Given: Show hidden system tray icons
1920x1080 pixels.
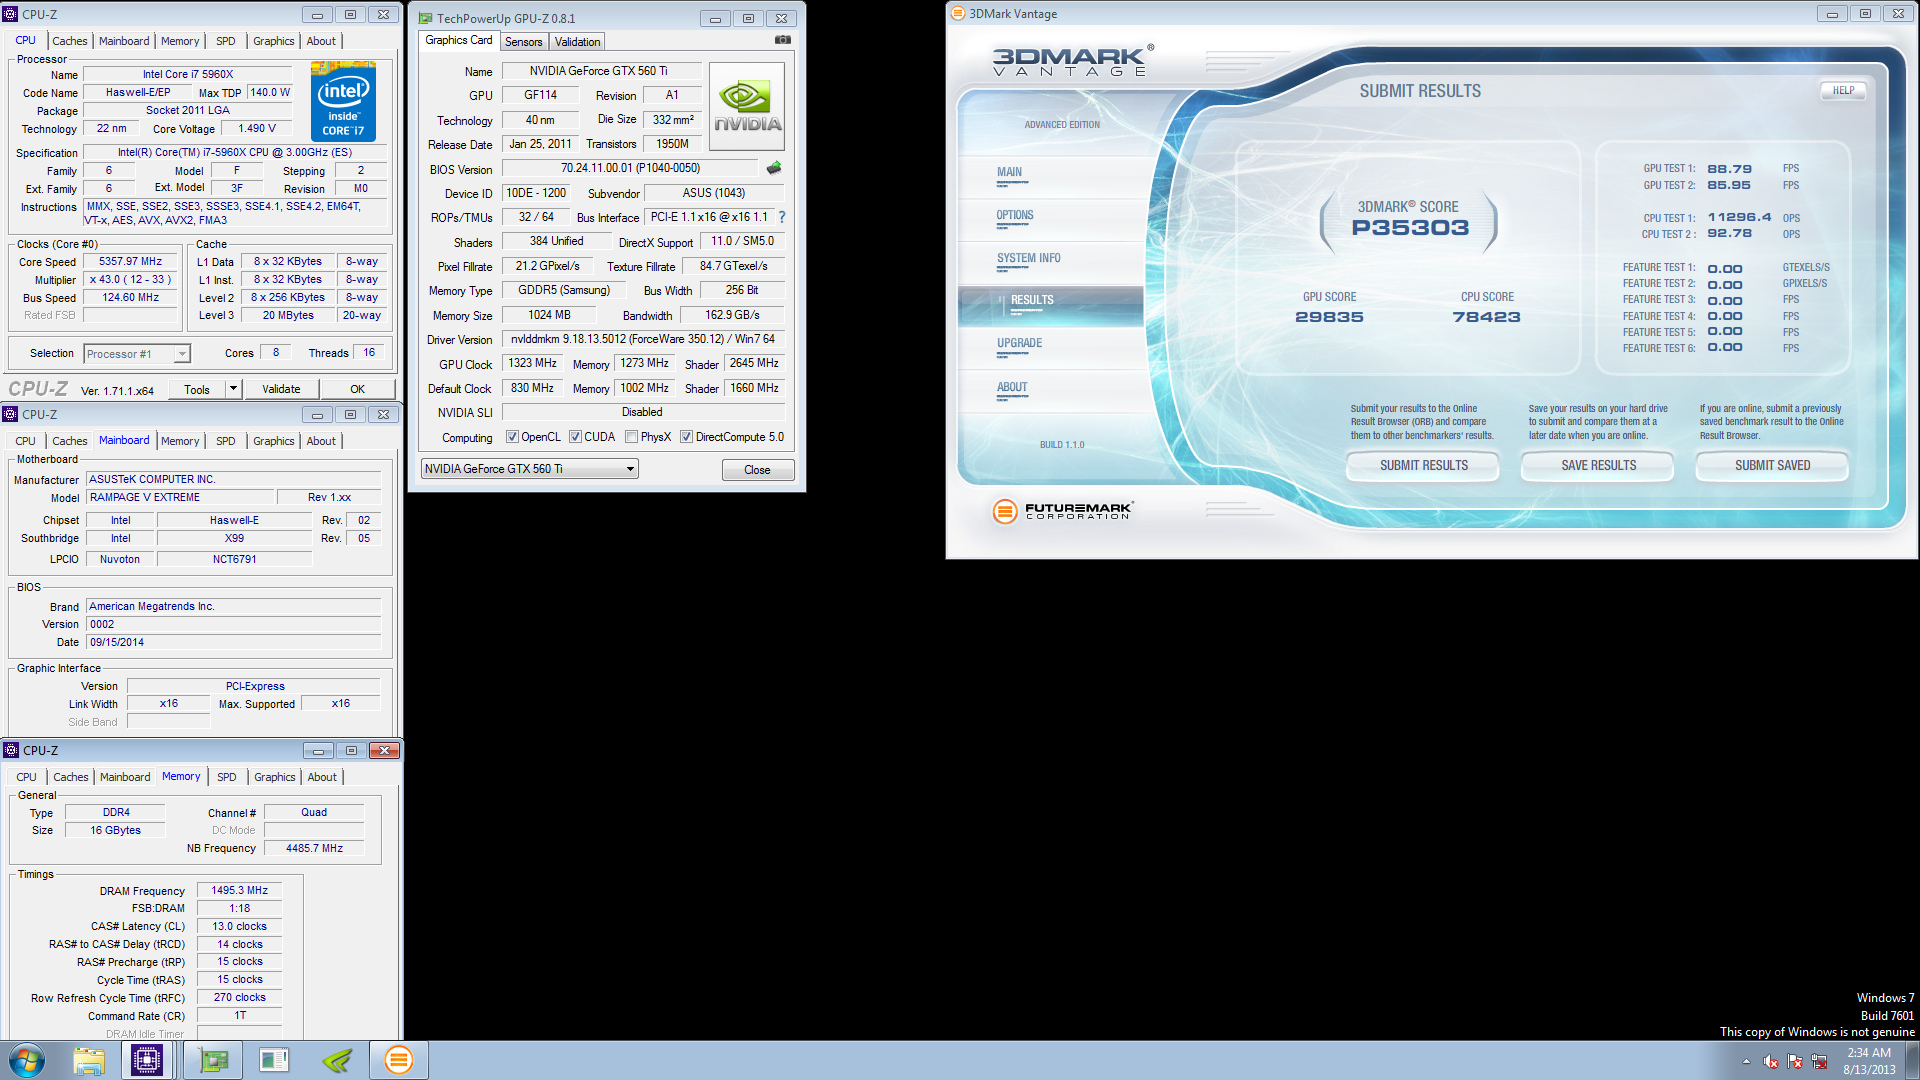Looking at the screenshot, I should pos(1746,1061).
